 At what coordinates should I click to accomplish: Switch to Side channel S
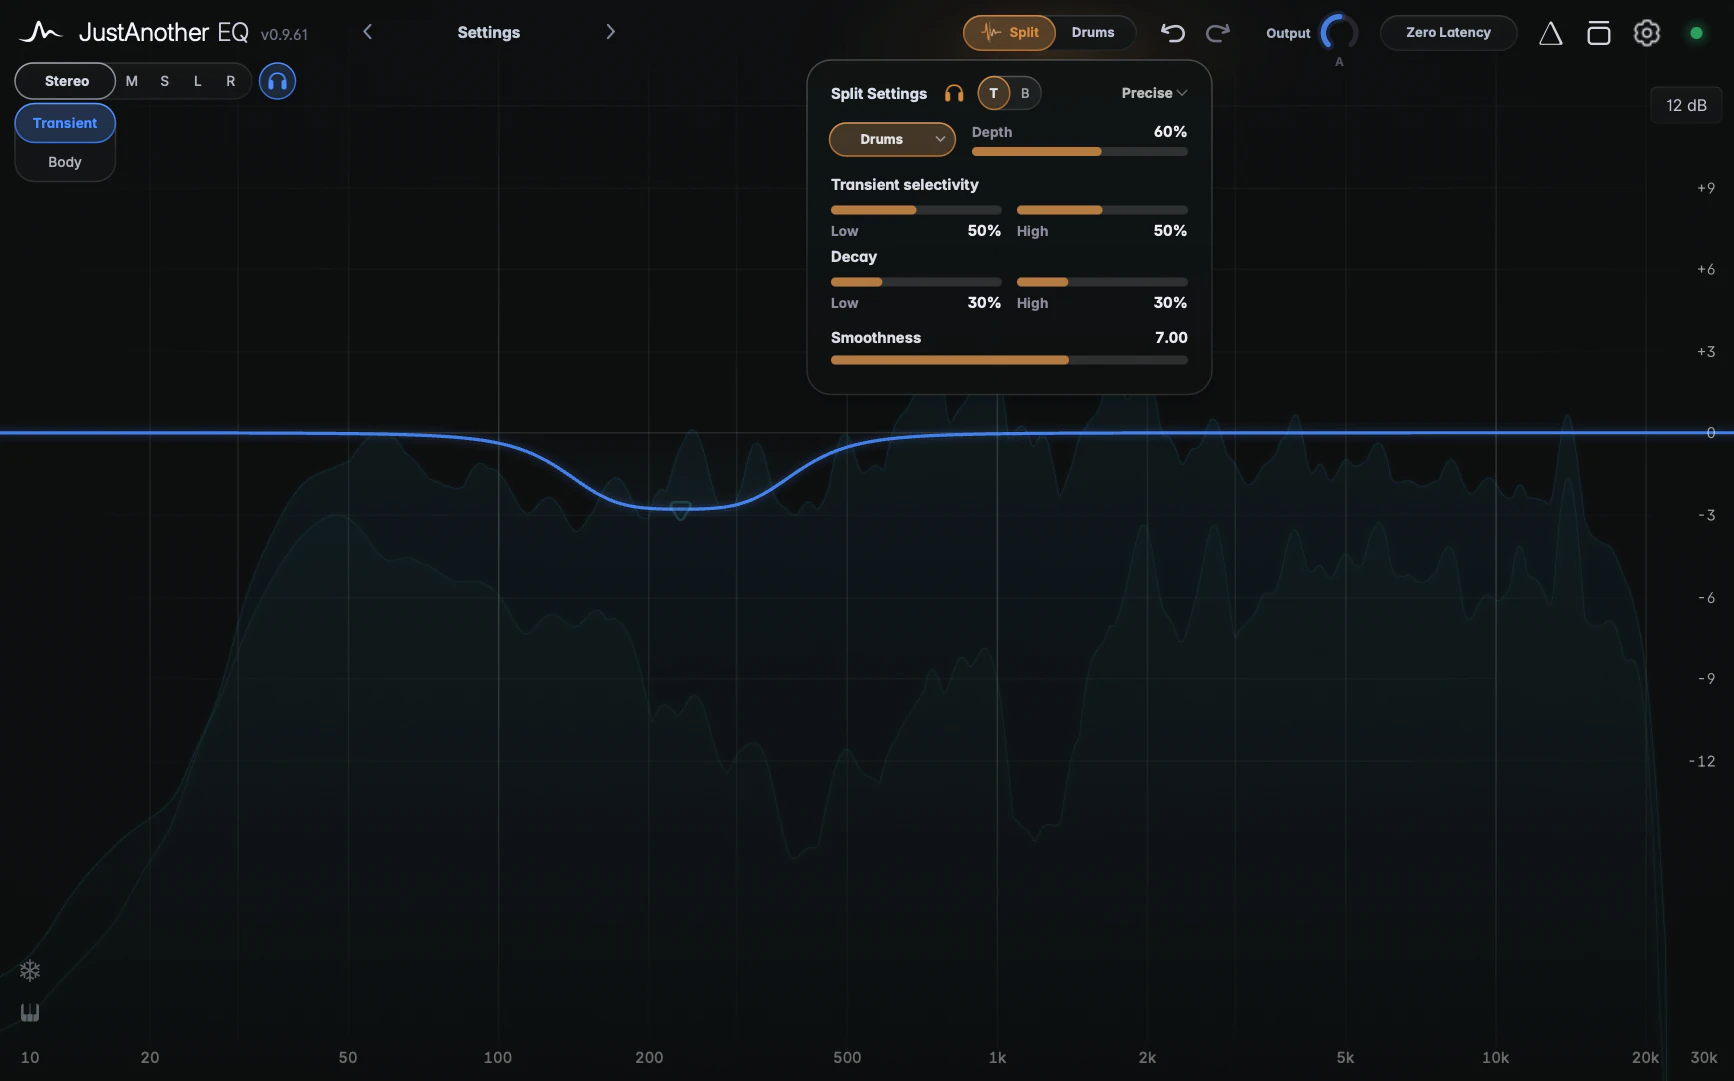tap(165, 81)
